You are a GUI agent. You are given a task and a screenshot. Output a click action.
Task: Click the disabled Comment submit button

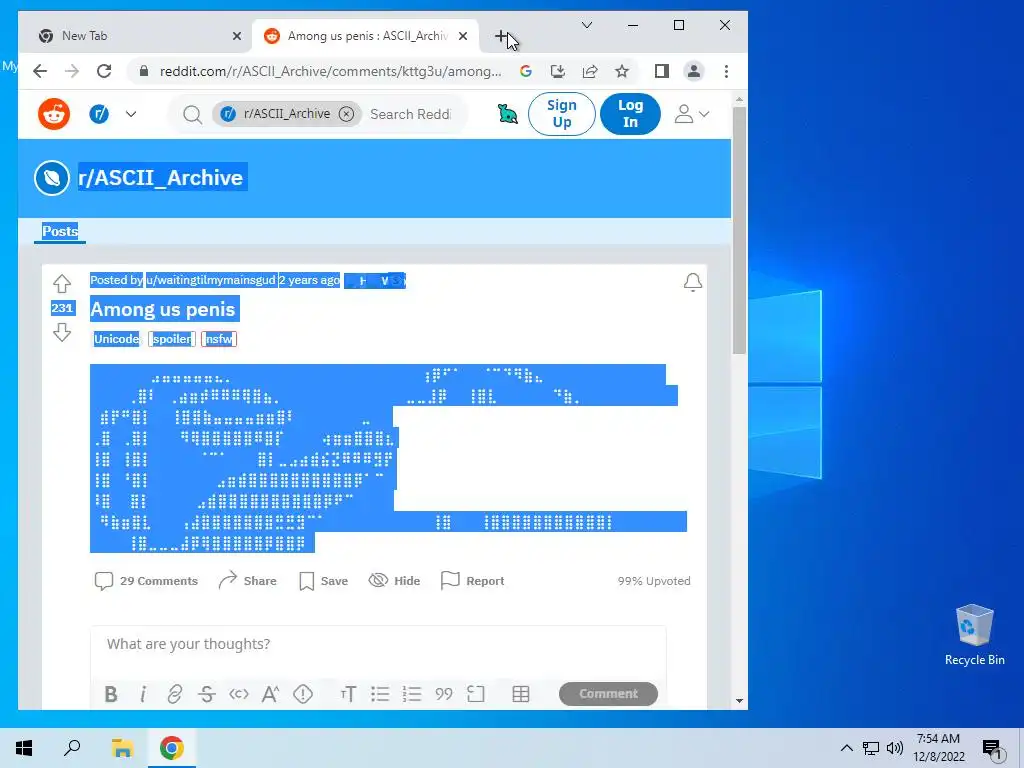pyautogui.click(x=608, y=694)
